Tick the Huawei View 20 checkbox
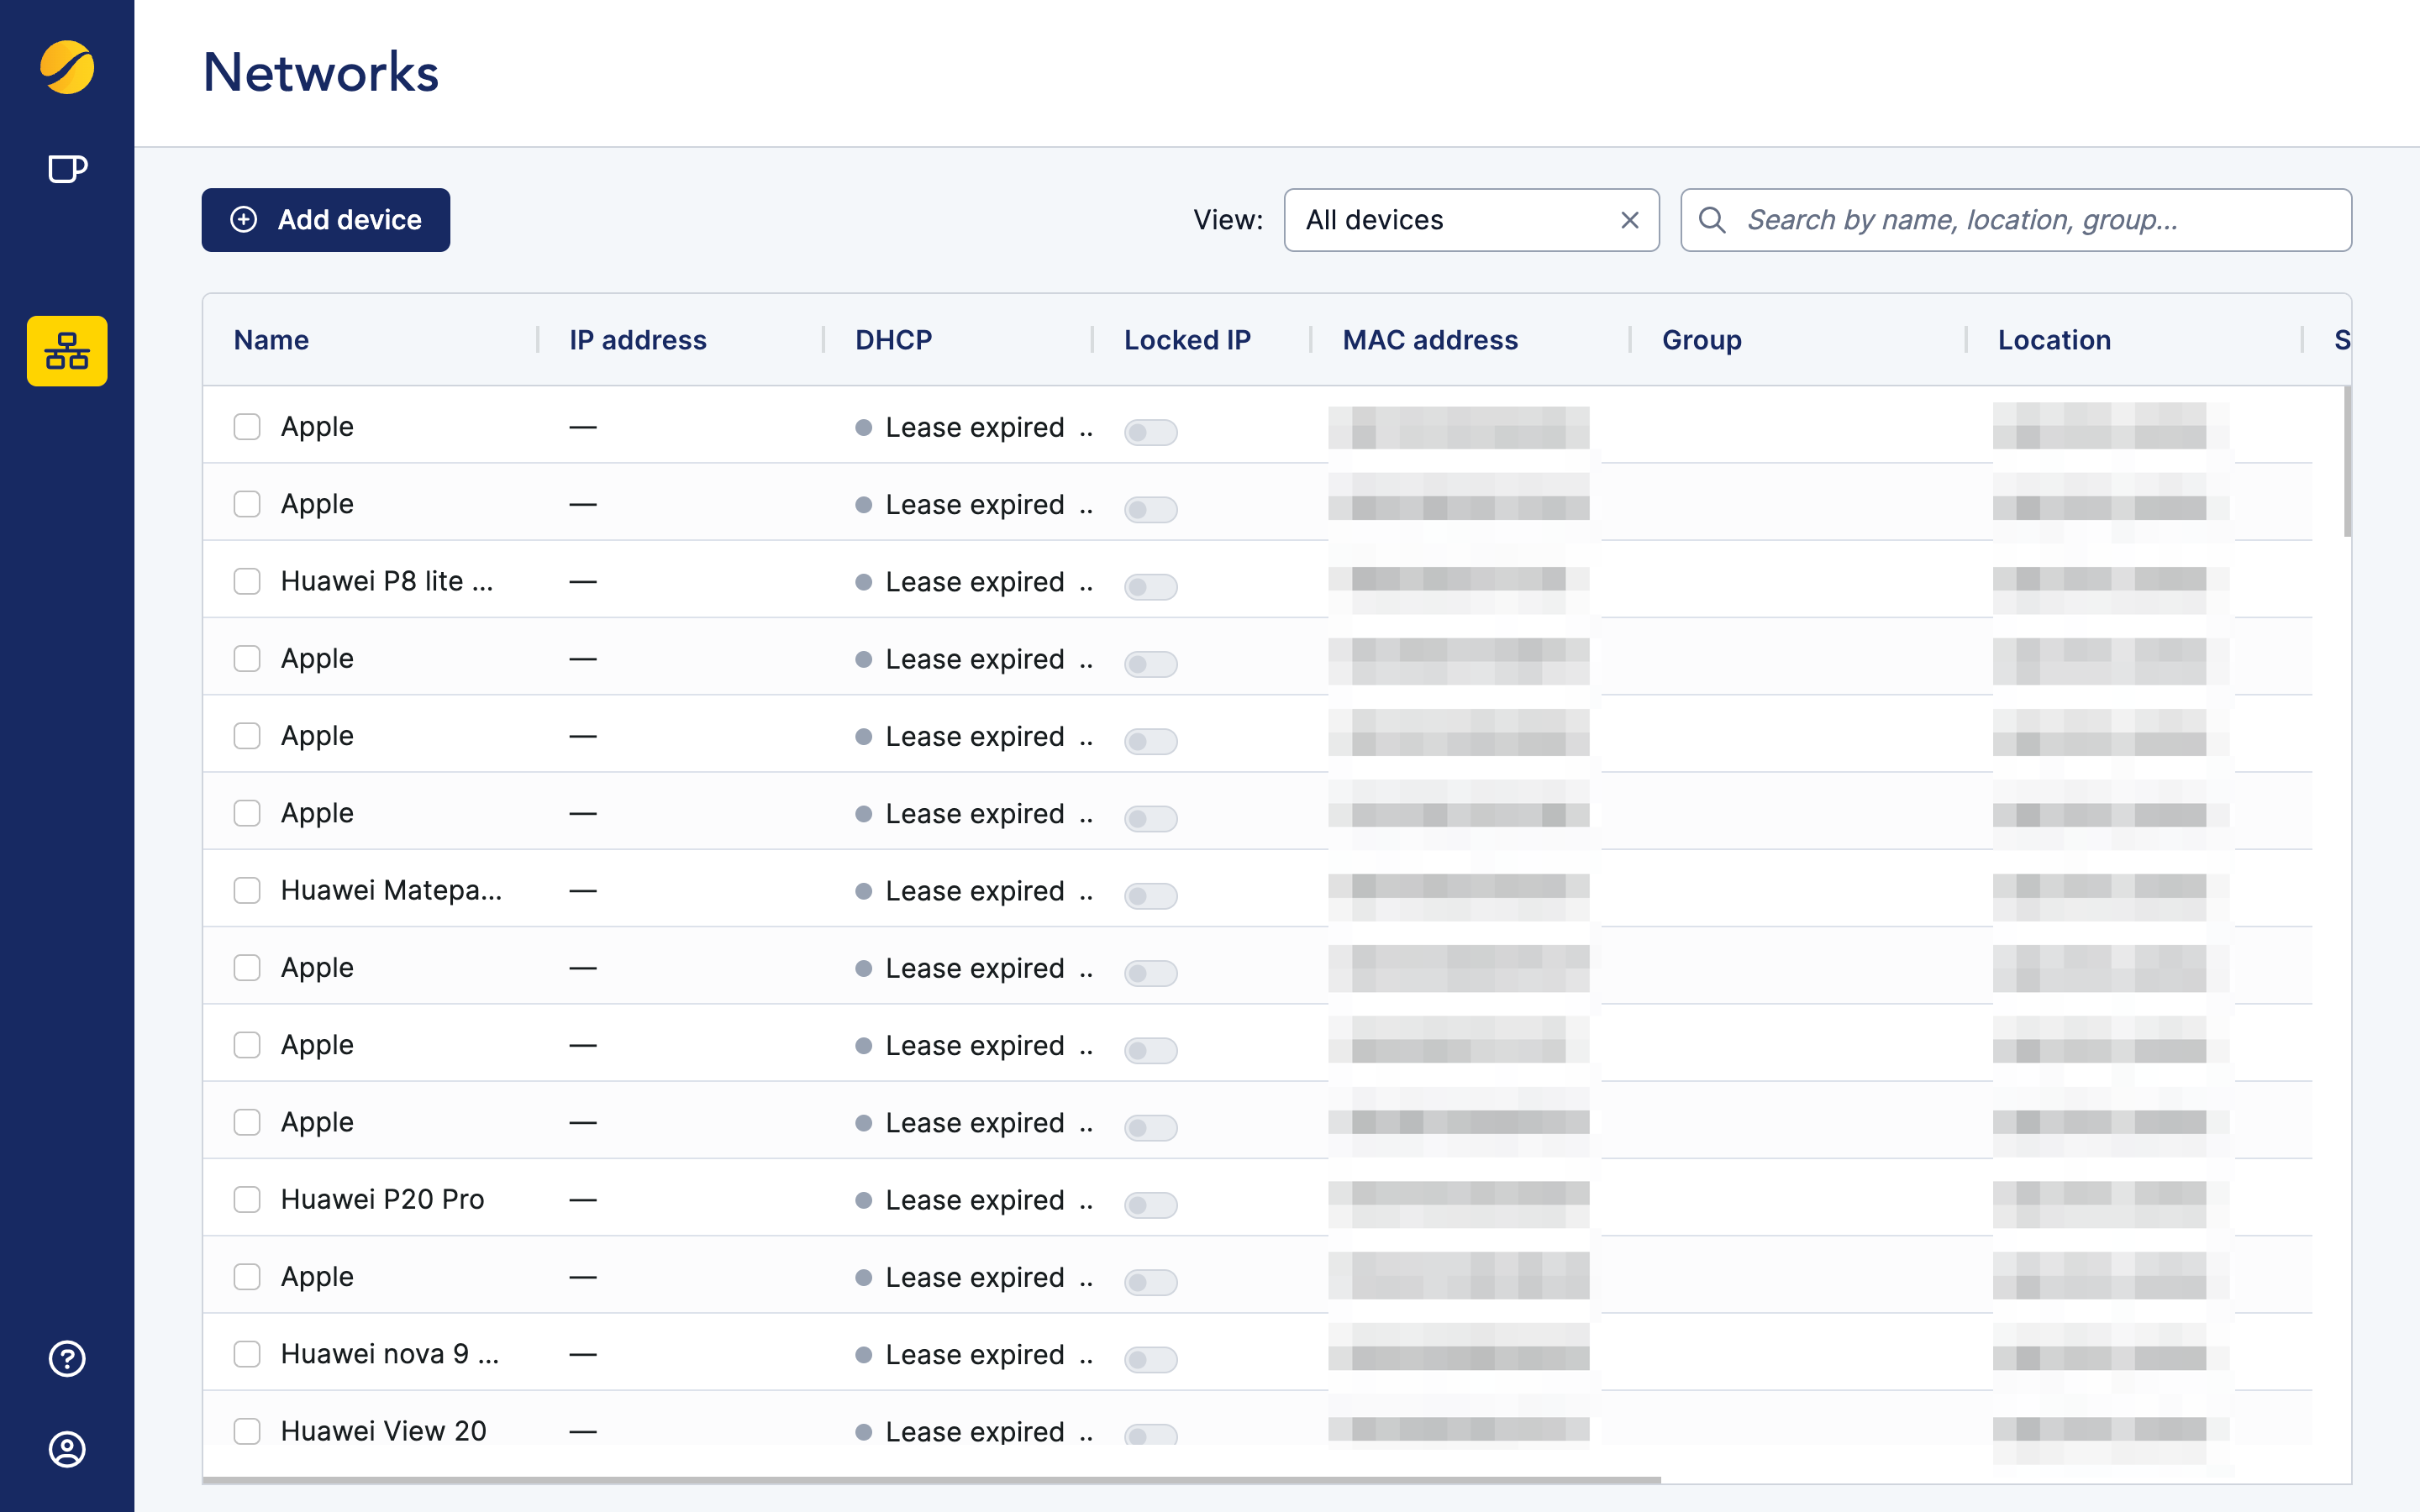2420x1512 pixels. click(x=247, y=1431)
